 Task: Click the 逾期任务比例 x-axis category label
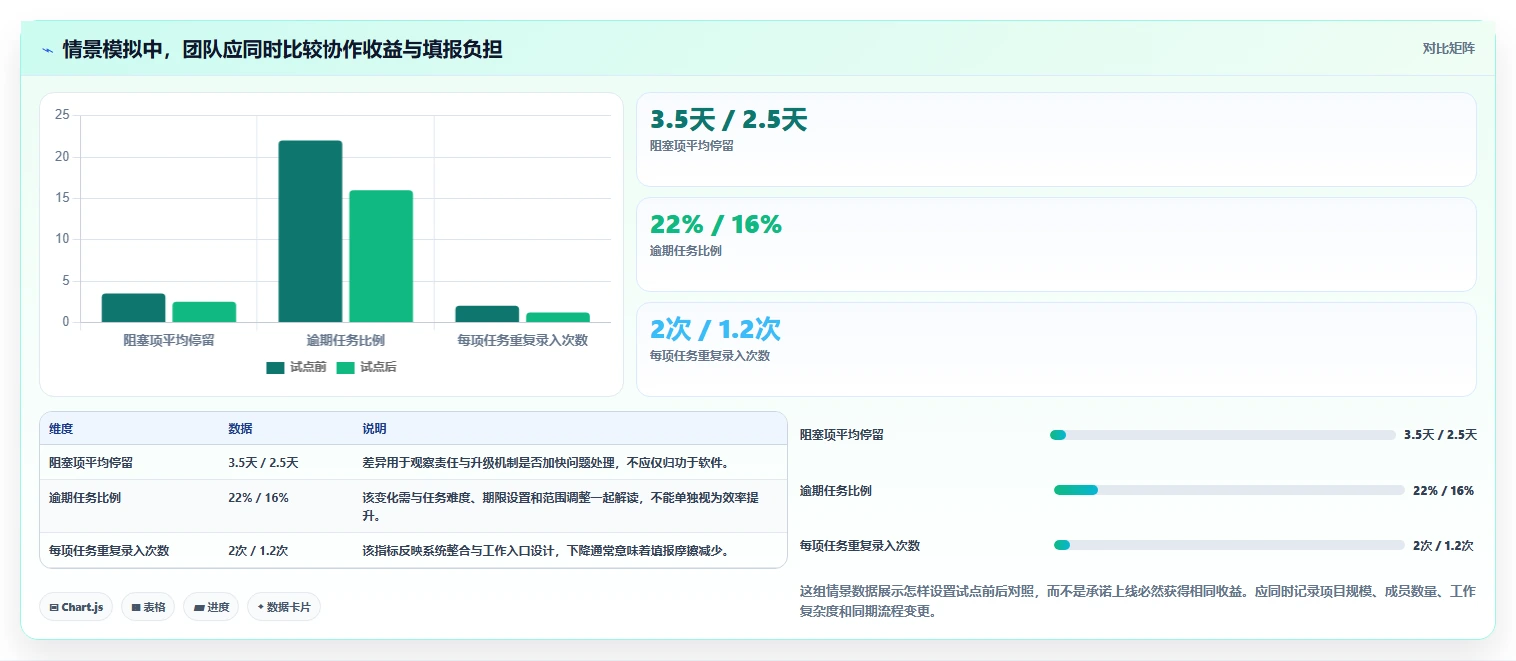click(345, 340)
